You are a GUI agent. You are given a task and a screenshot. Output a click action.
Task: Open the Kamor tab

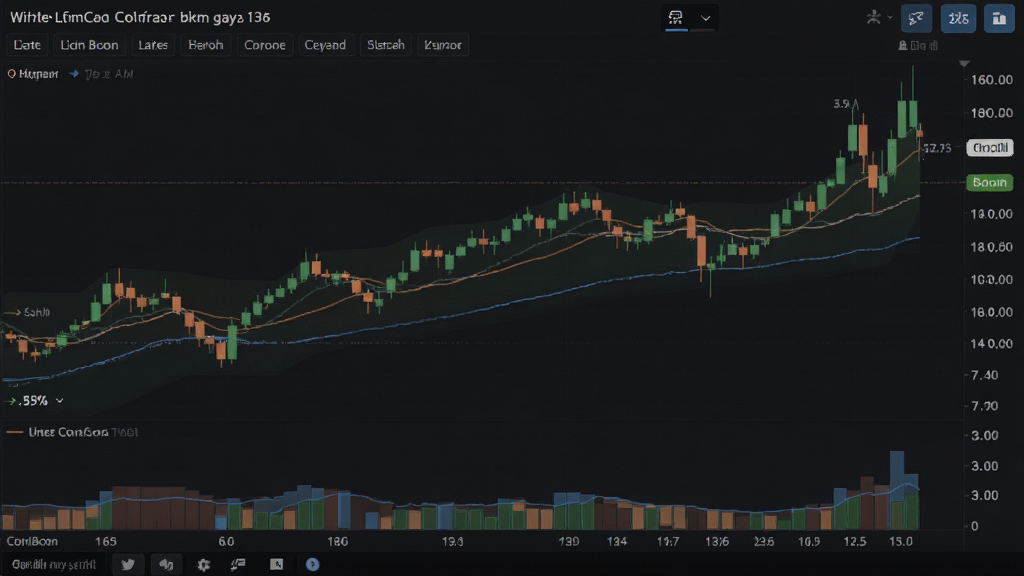(x=443, y=45)
